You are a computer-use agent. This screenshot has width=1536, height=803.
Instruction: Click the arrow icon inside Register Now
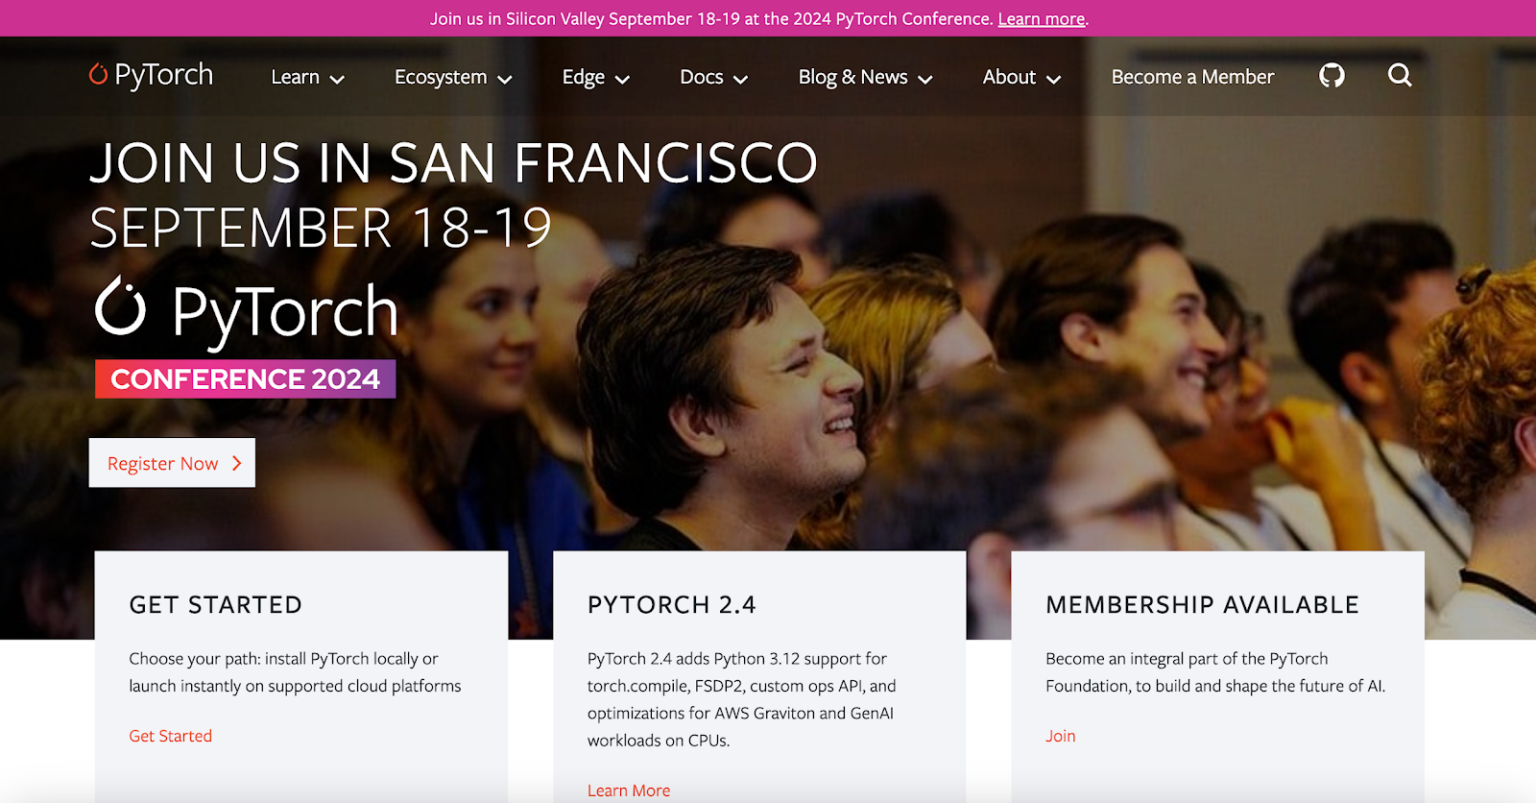237,463
